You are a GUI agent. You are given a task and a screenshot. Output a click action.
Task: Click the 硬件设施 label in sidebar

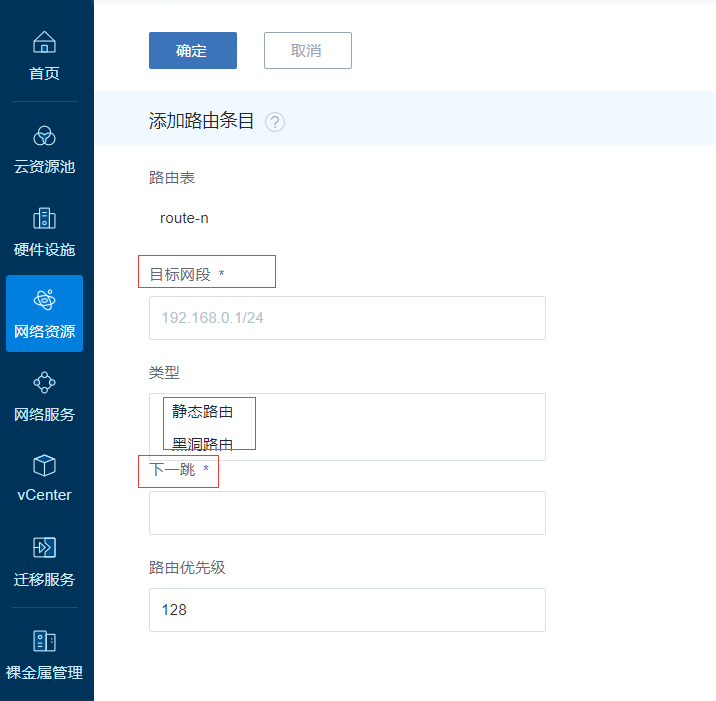coord(44,250)
